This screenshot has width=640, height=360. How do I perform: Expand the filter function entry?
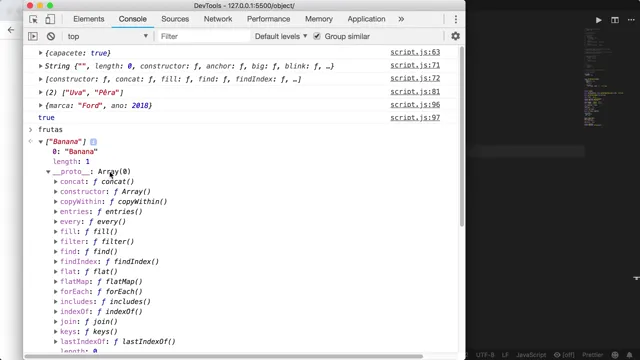click(x=56, y=242)
